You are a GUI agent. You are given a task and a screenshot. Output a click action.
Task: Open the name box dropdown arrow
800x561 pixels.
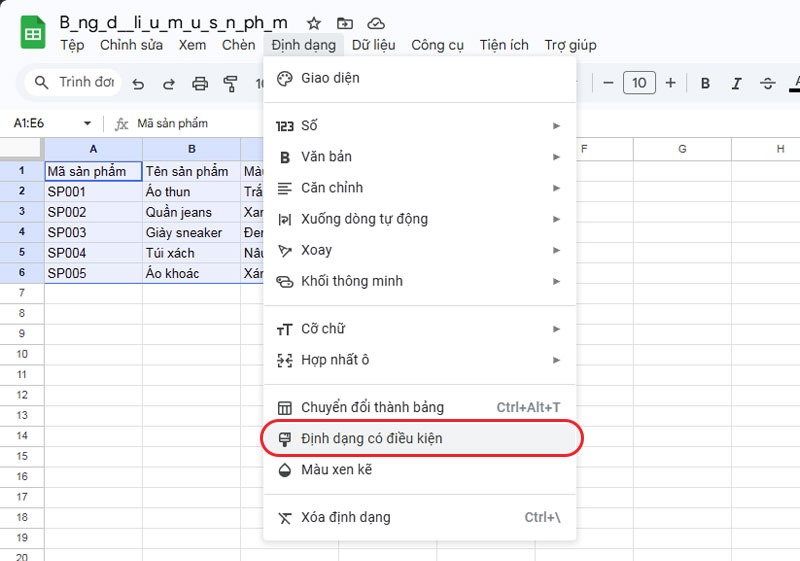coord(87,123)
